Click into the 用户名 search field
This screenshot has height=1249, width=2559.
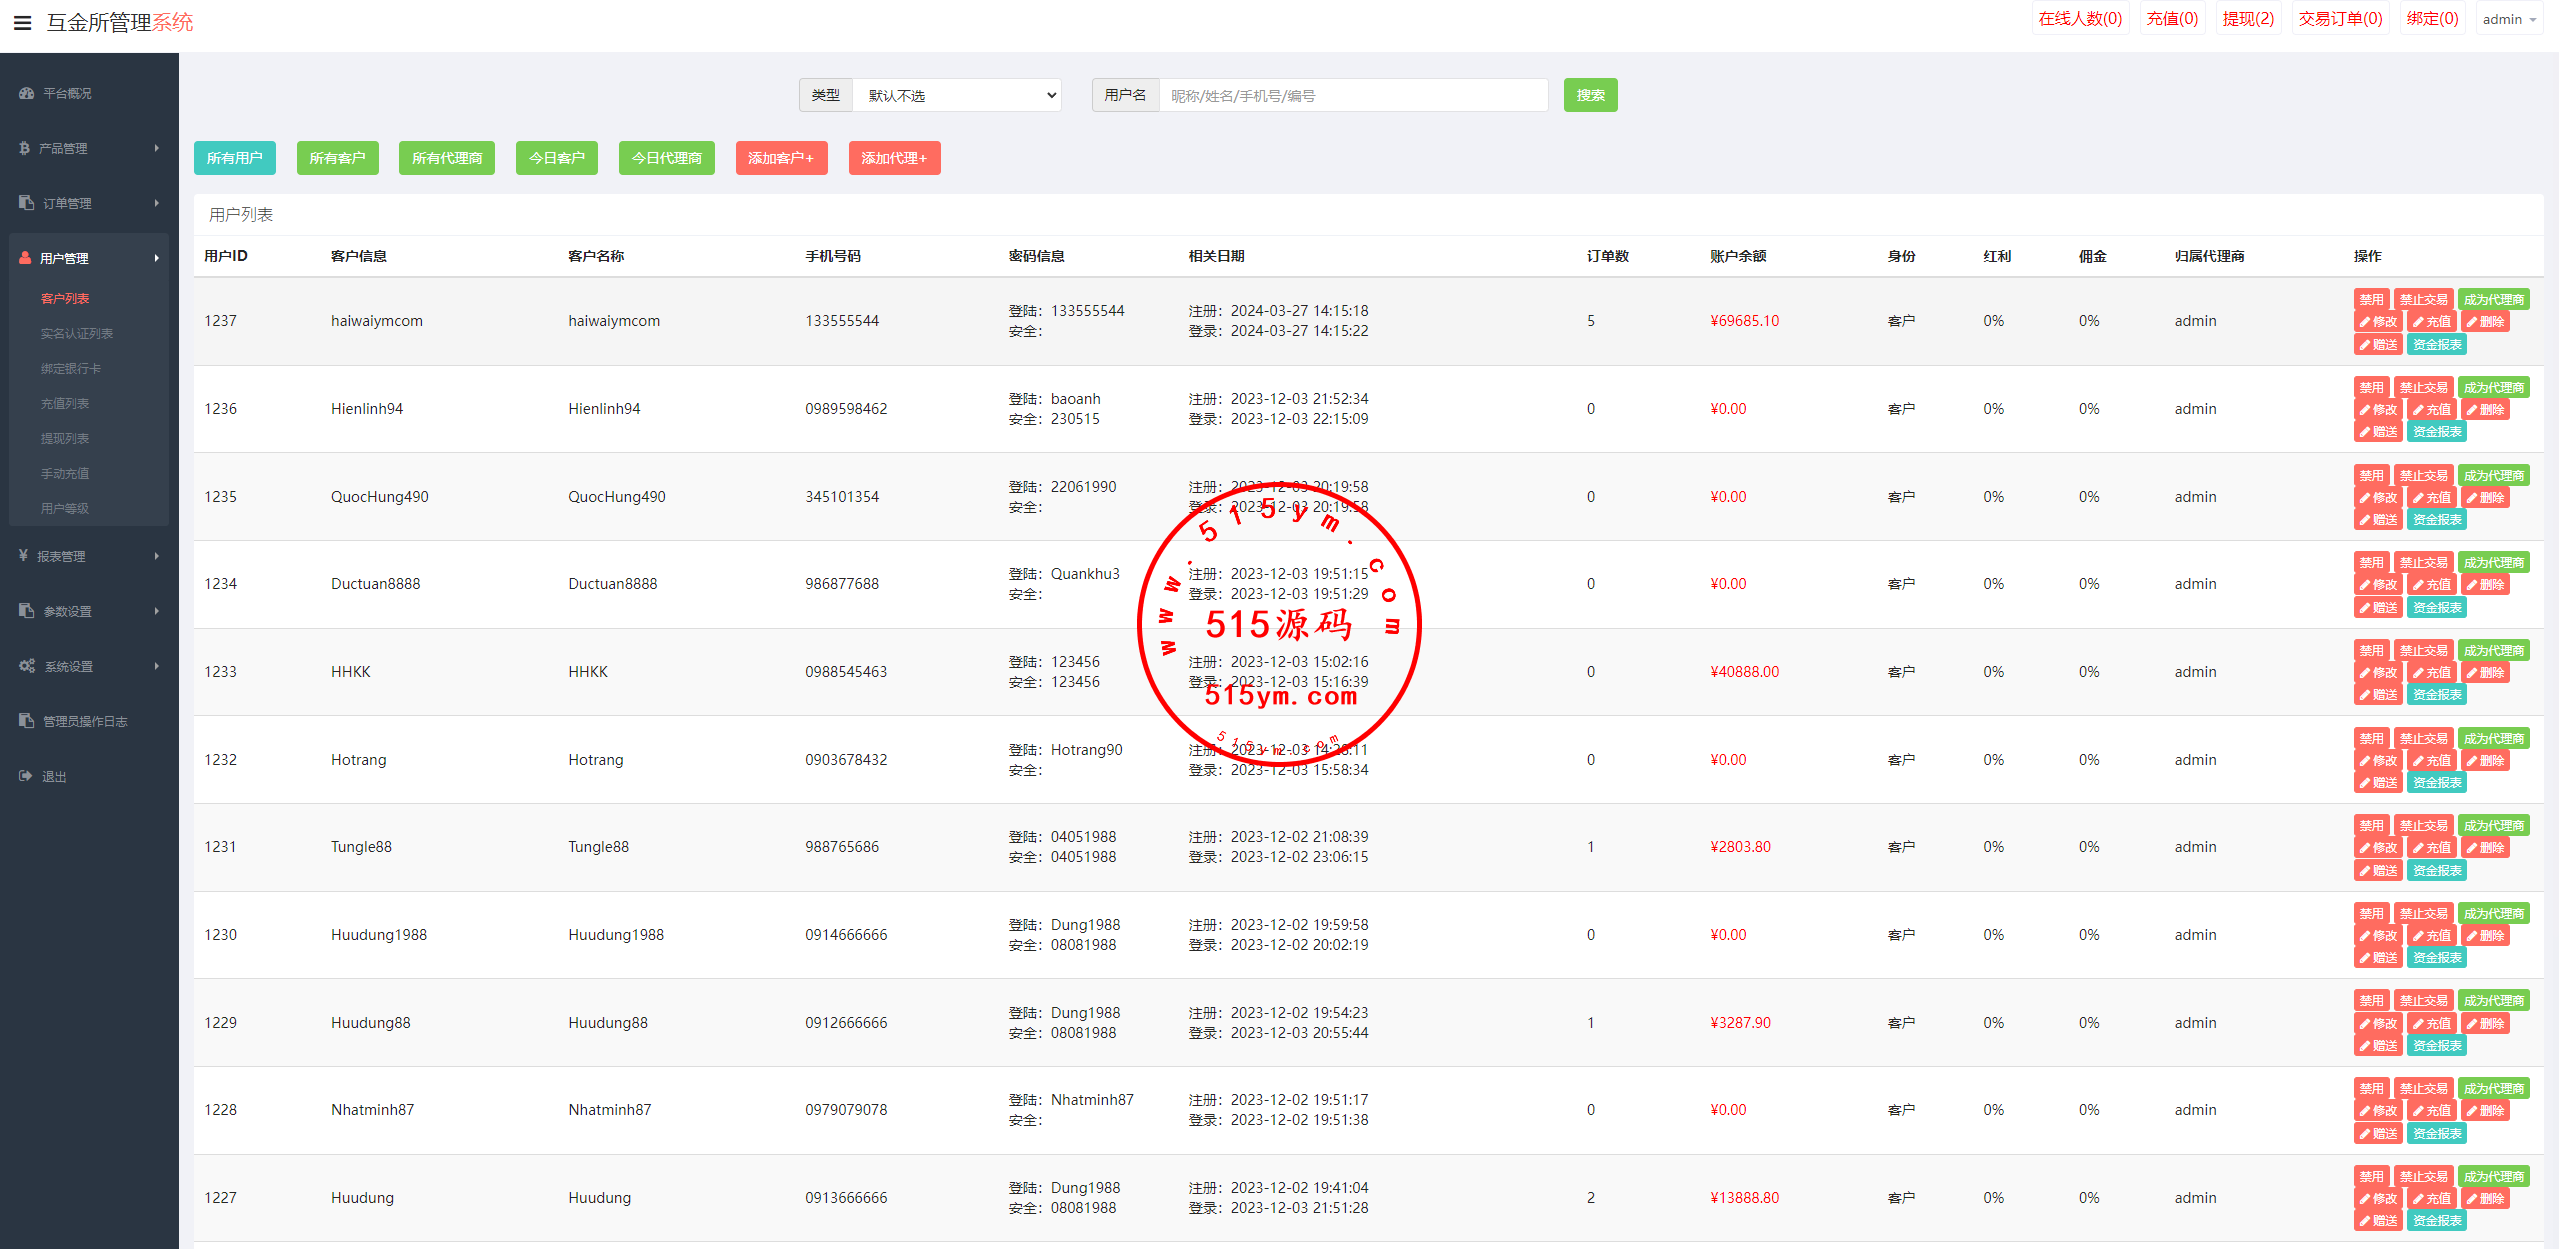pyautogui.click(x=1352, y=95)
